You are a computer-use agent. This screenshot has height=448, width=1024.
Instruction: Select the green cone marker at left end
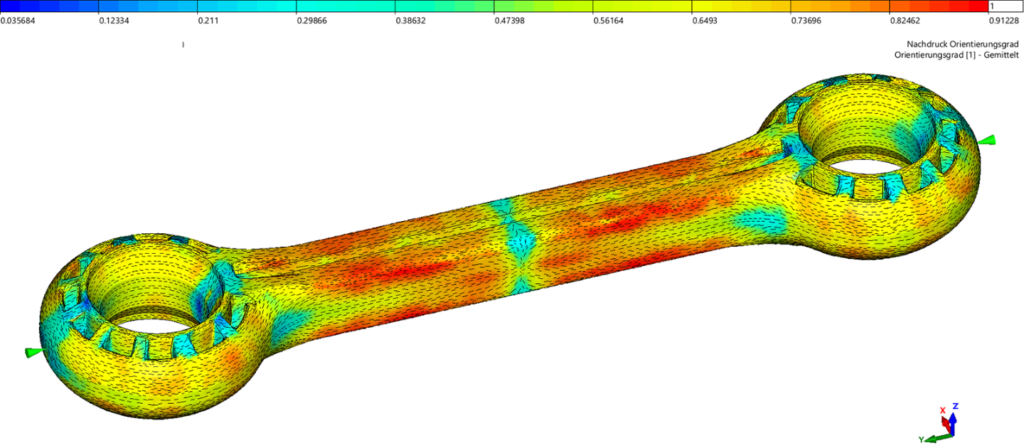34,352
